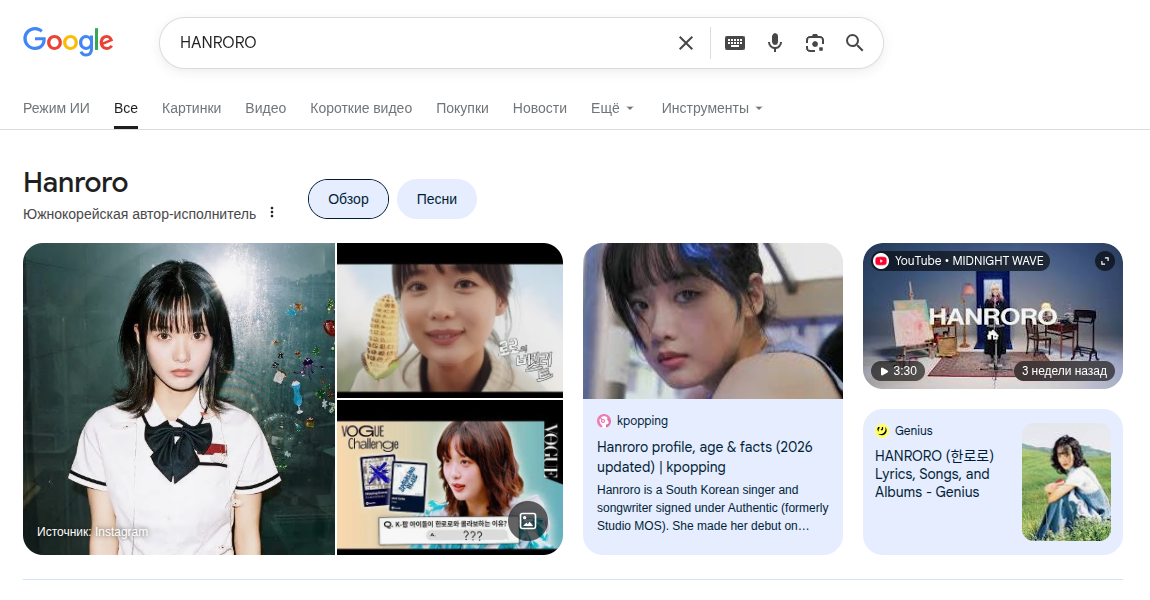
Task: Switch to Новости tab
Action: 540,109
